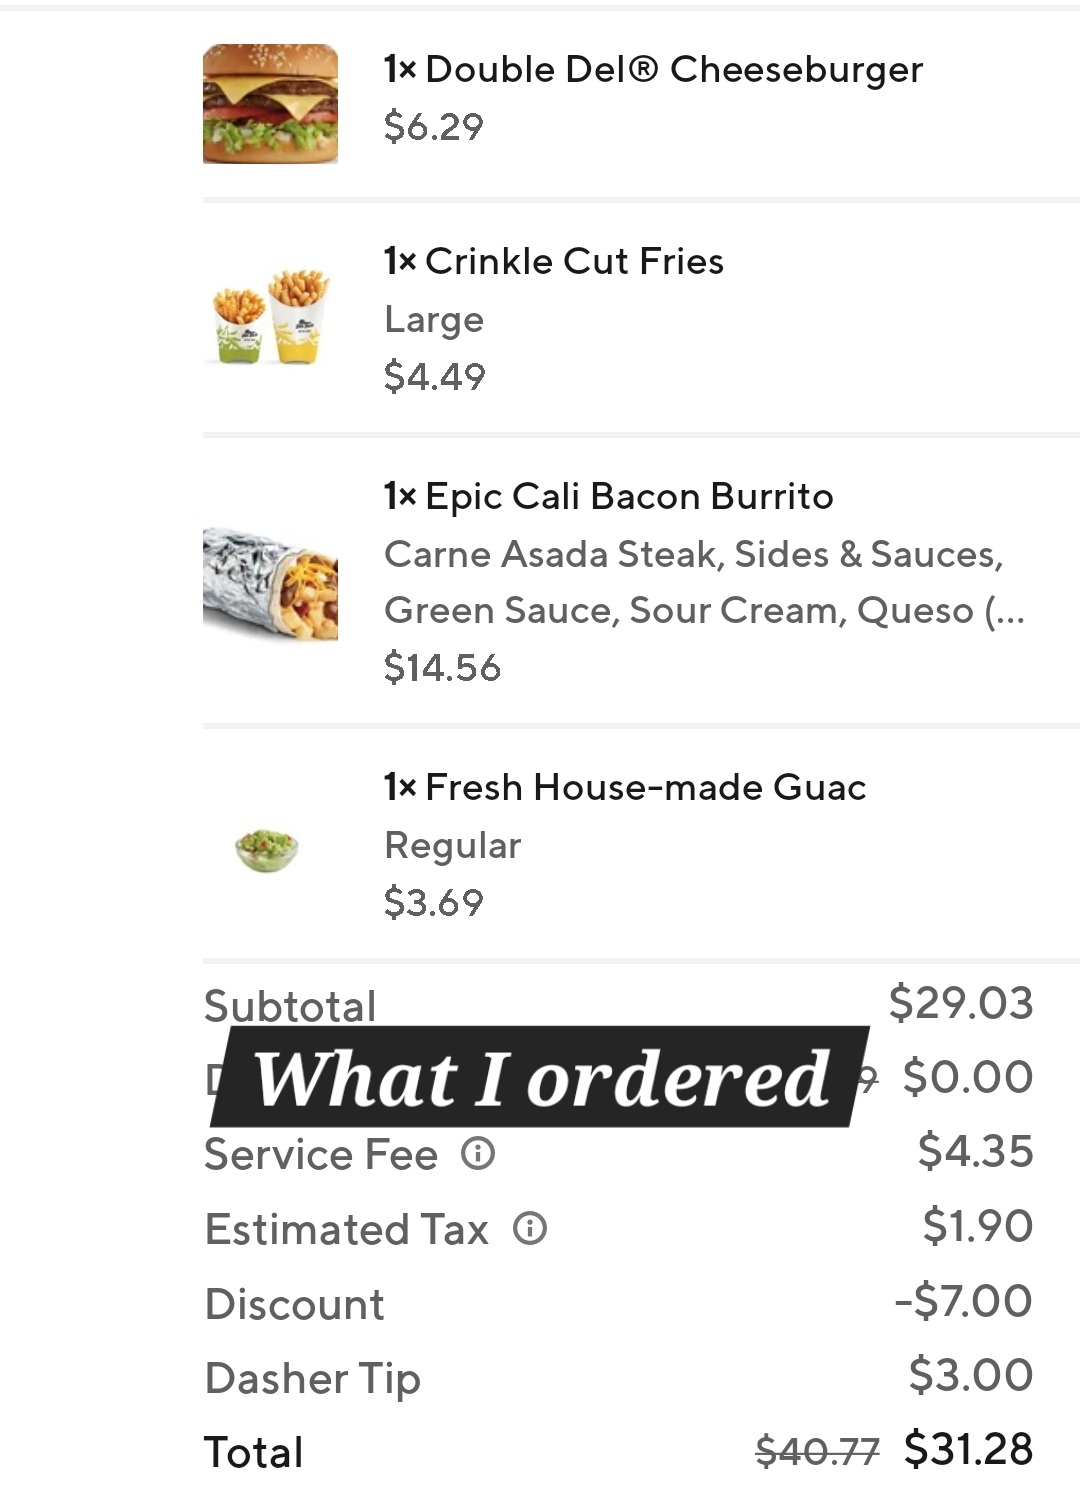The image size is (1080, 1494).
Task: Click the Estimated Tax label
Action: point(346,1230)
